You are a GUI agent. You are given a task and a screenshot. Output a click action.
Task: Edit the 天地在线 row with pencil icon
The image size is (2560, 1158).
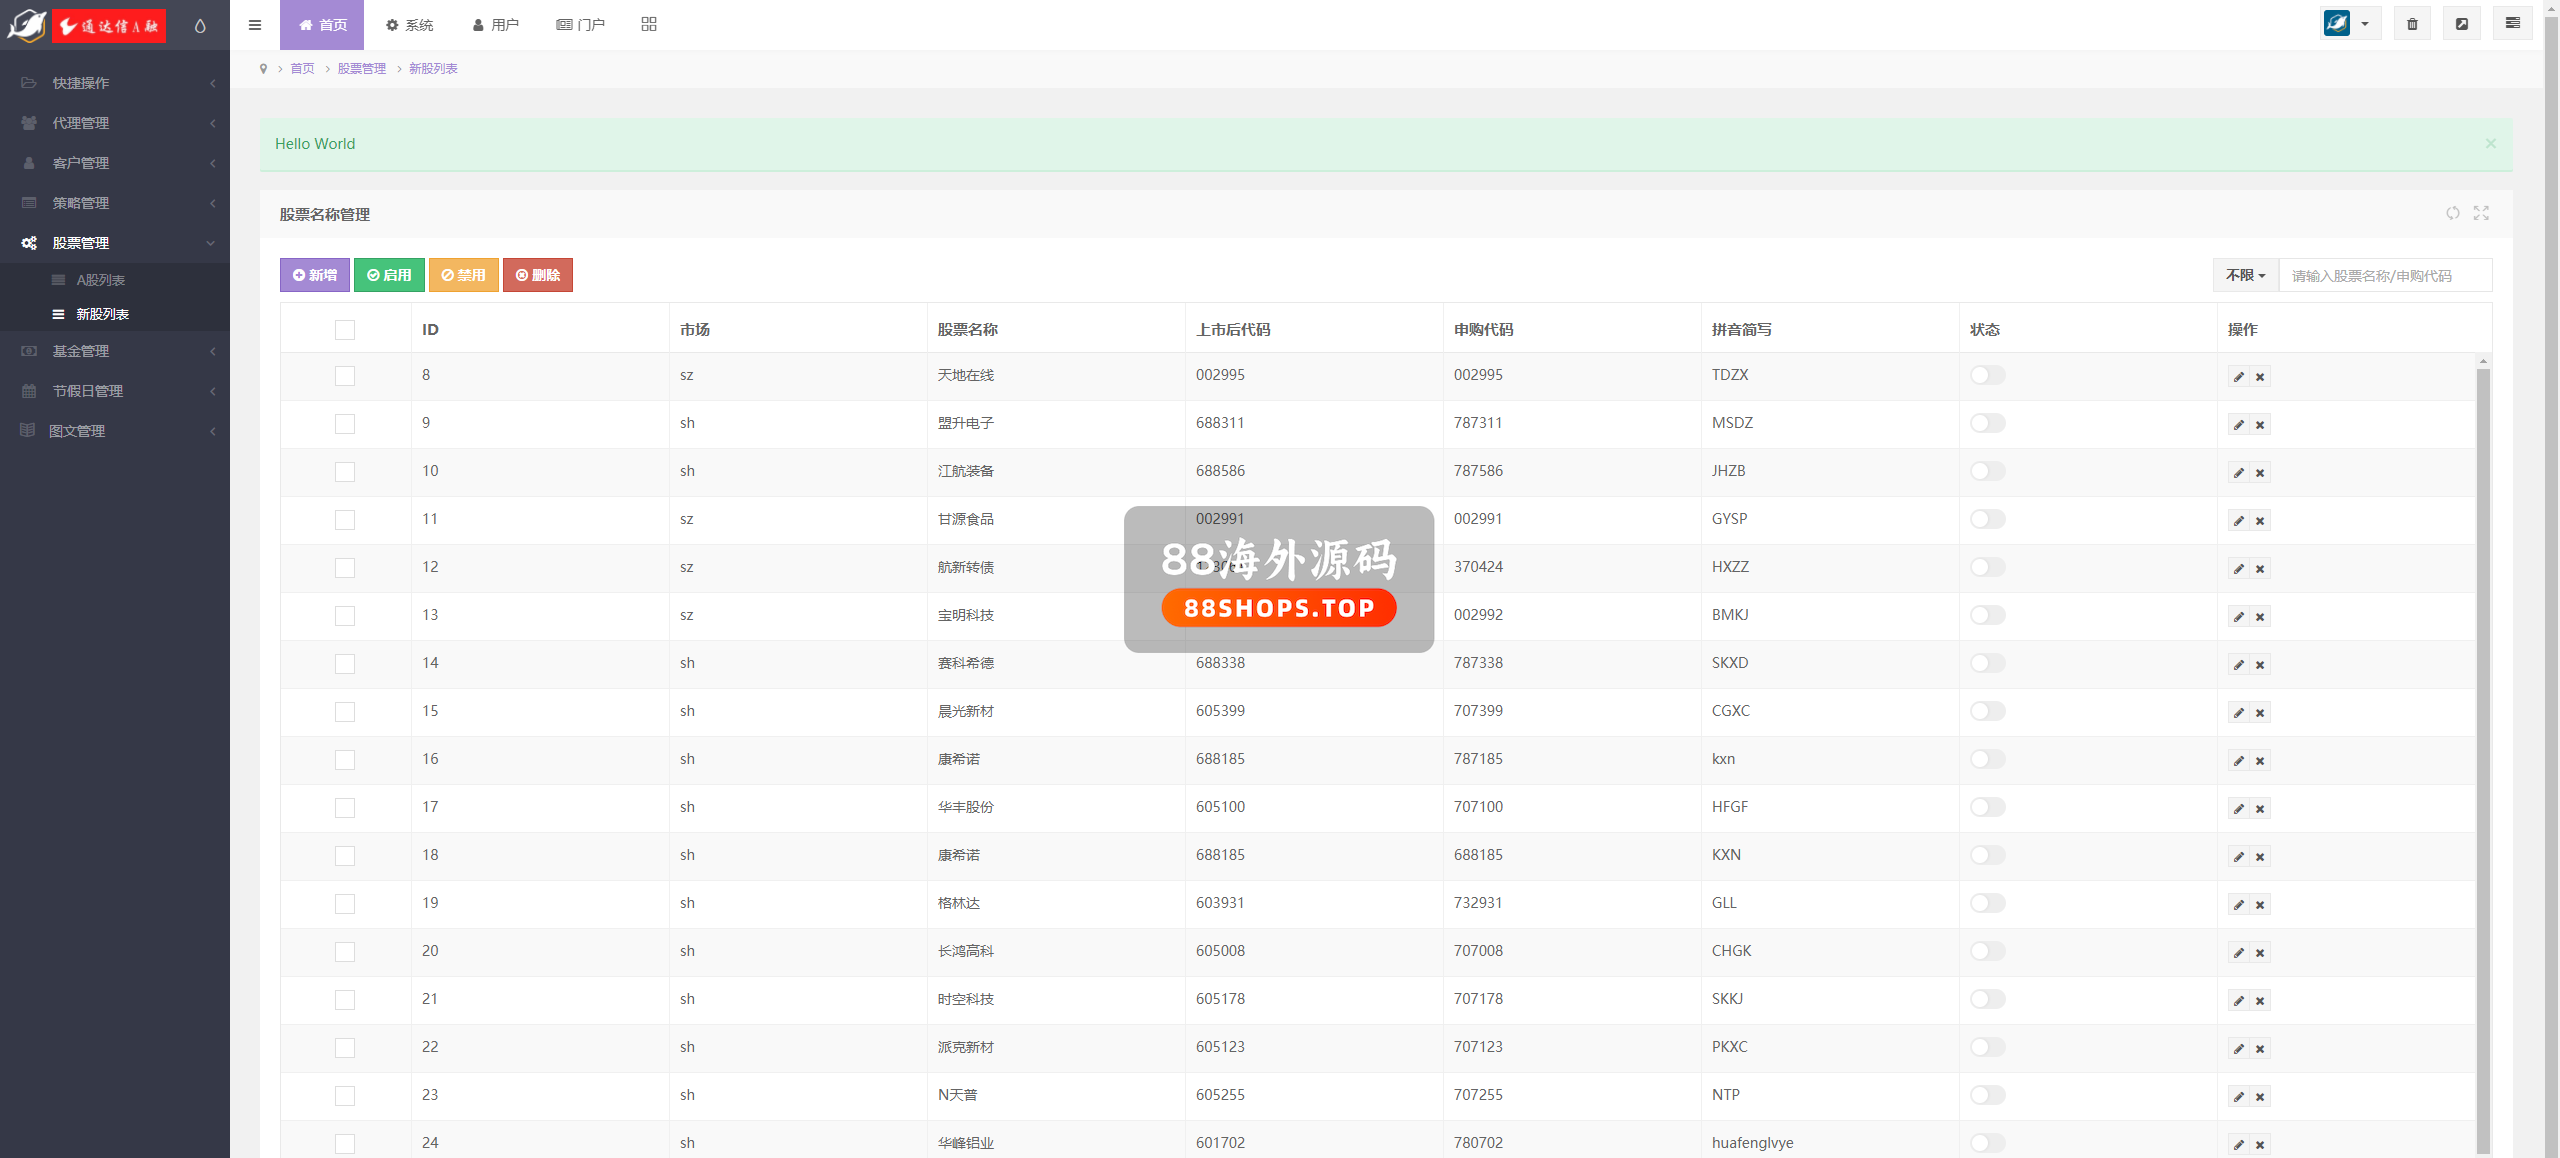point(2238,377)
